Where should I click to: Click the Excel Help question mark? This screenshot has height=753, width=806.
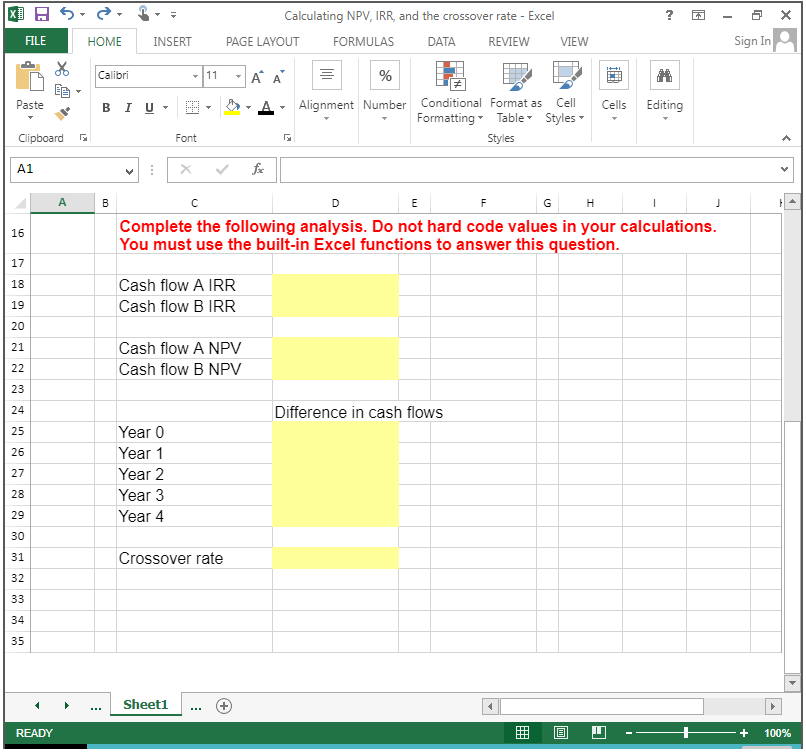(669, 15)
